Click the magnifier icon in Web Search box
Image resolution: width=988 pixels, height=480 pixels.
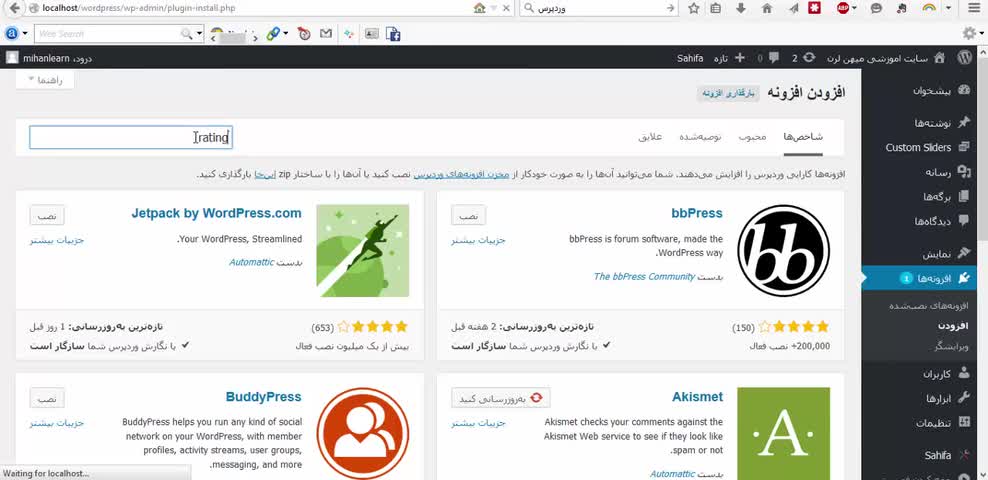click(187, 33)
